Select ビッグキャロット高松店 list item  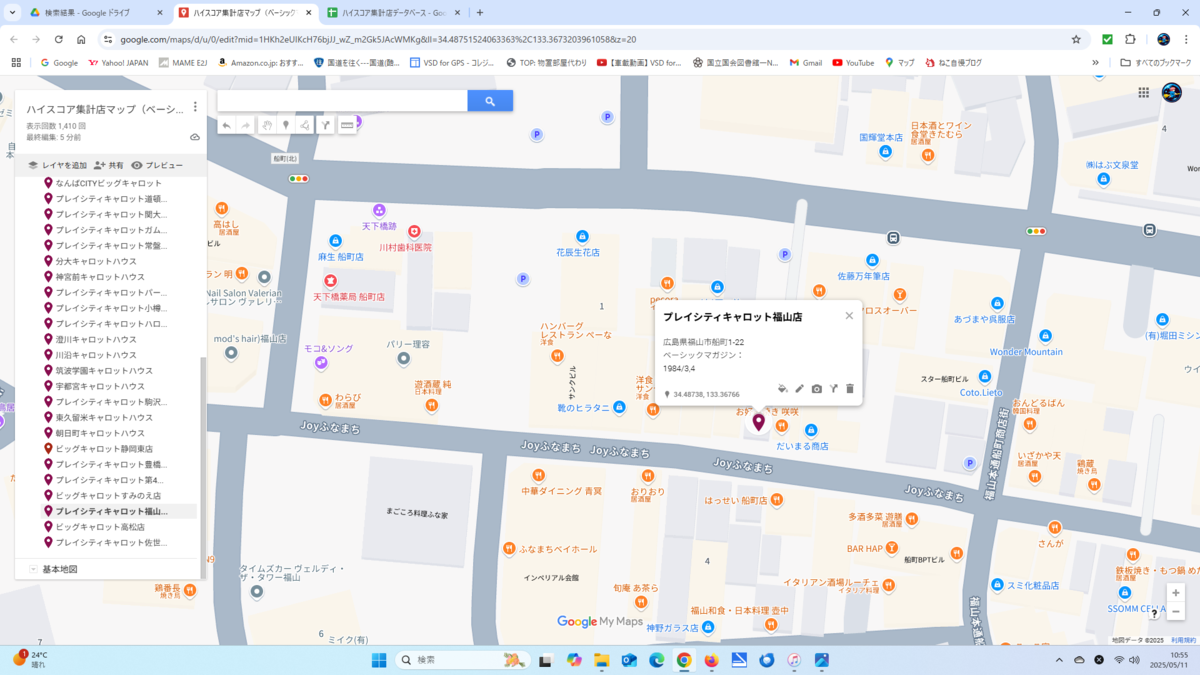pyautogui.click(x=100, y=527)
